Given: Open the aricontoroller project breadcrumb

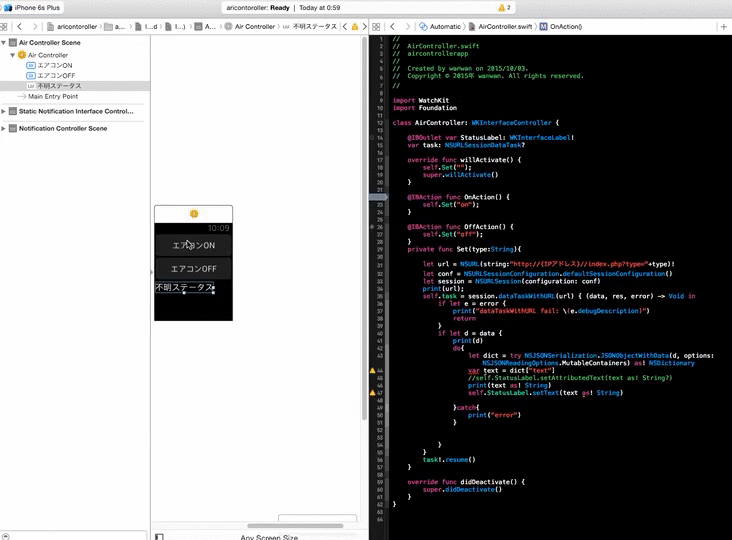Looking at the screenshot, I should [72, 27].
